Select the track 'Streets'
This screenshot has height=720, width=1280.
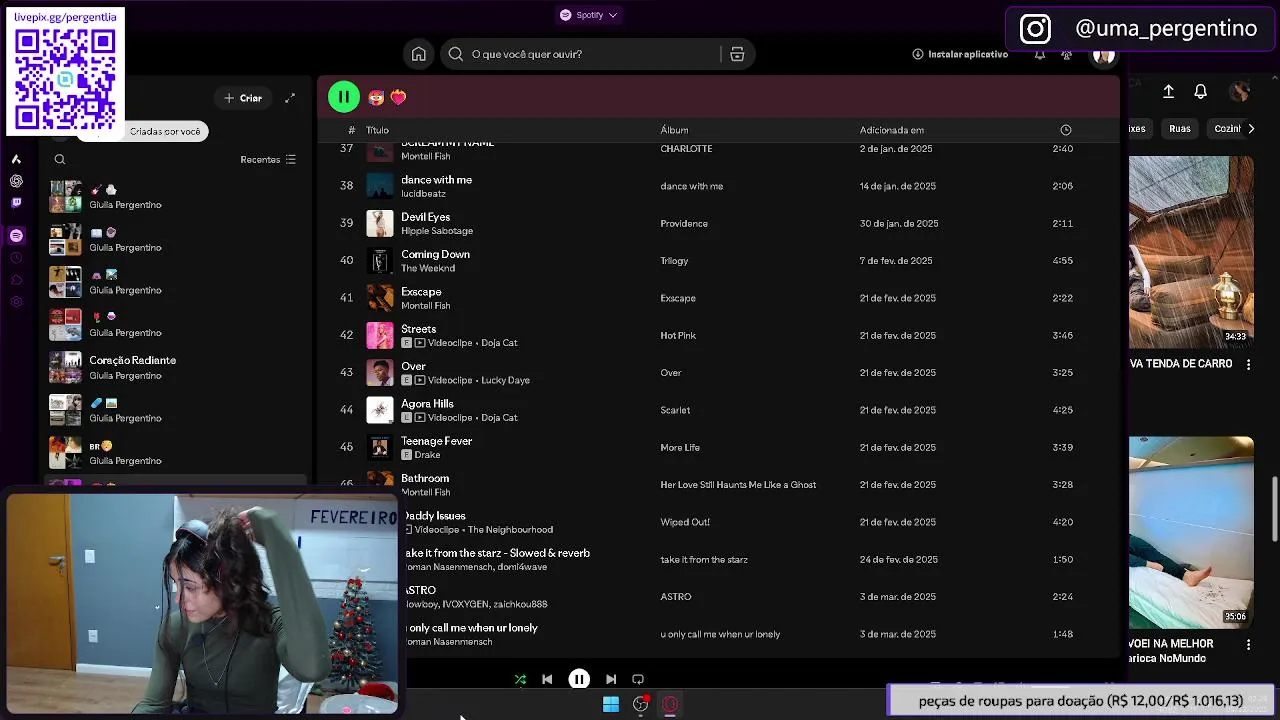419,329
